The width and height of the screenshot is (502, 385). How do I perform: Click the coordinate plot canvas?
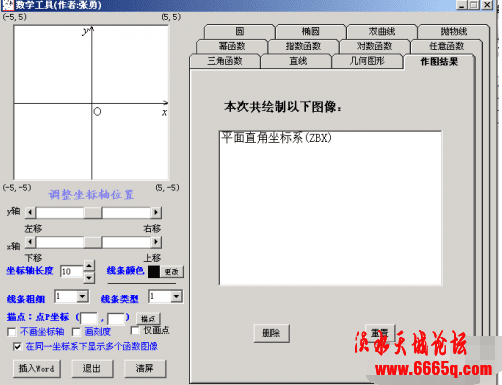tap(91, 103)
